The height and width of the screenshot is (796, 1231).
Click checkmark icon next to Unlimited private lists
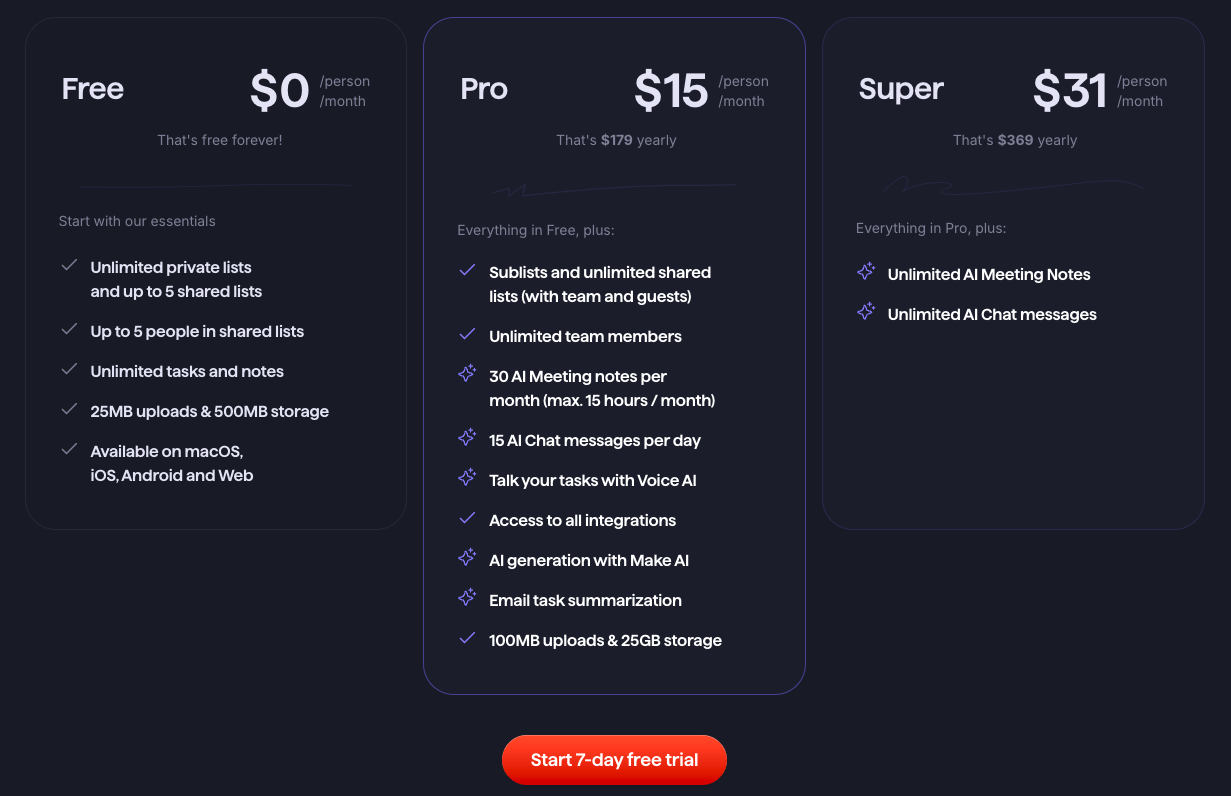click(x=69, y=265)
